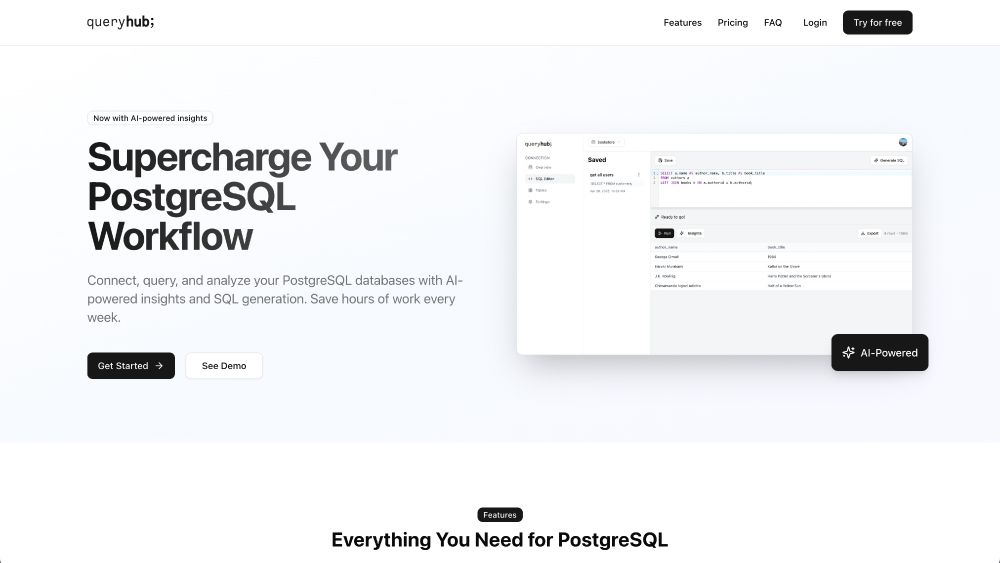Click the 'Now with AI-powered insights' badge
Viewport: 1000px width, 563px height.
click(x=150, y=118)
